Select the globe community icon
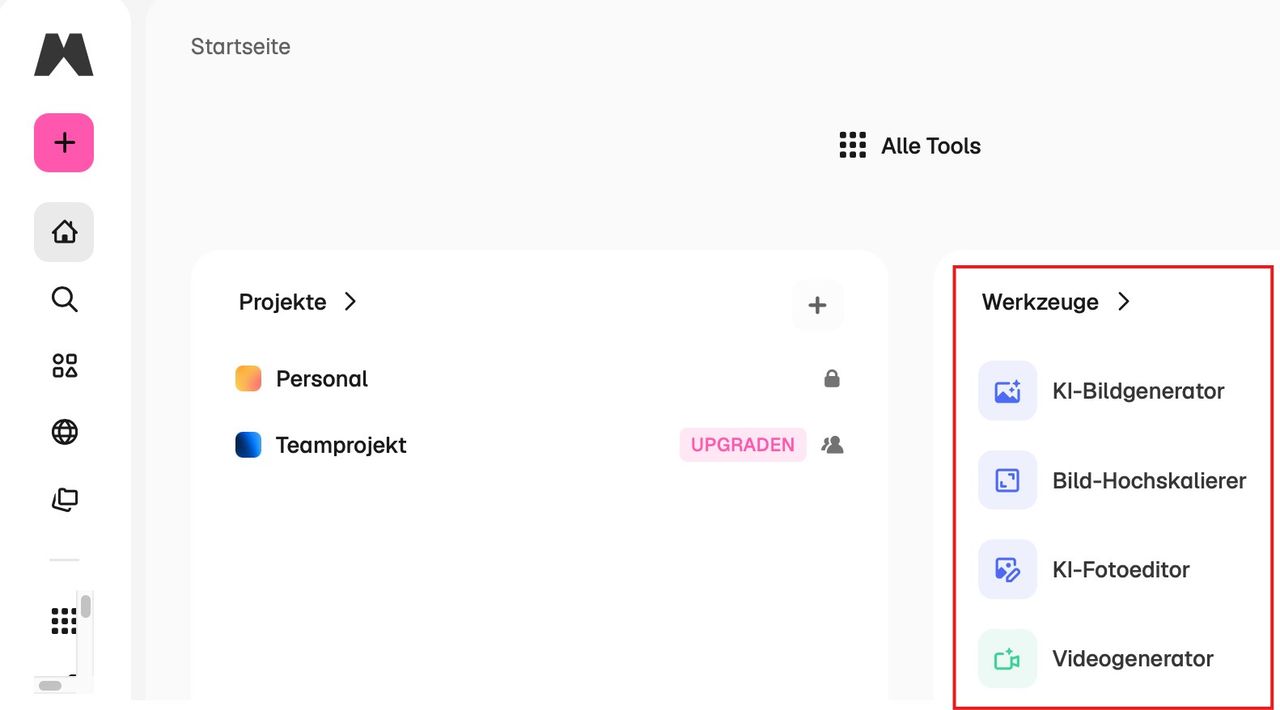Image resolution: width=1280 pixels, height=710 pixels. pos(64,432)
